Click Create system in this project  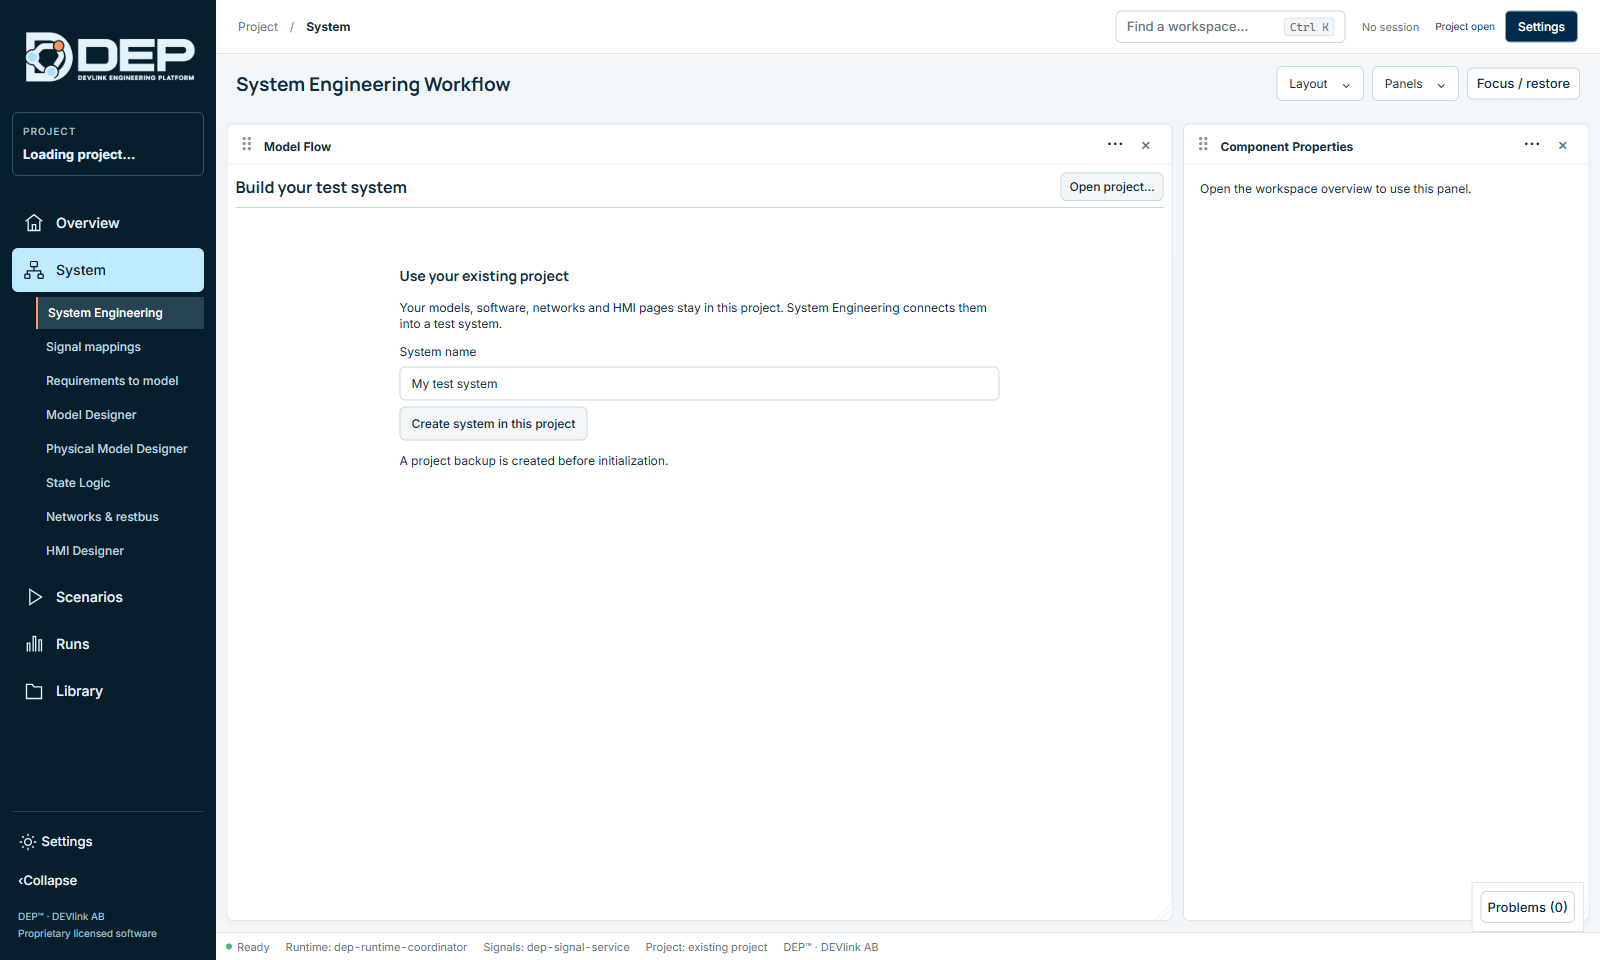(x=493, y=424)
